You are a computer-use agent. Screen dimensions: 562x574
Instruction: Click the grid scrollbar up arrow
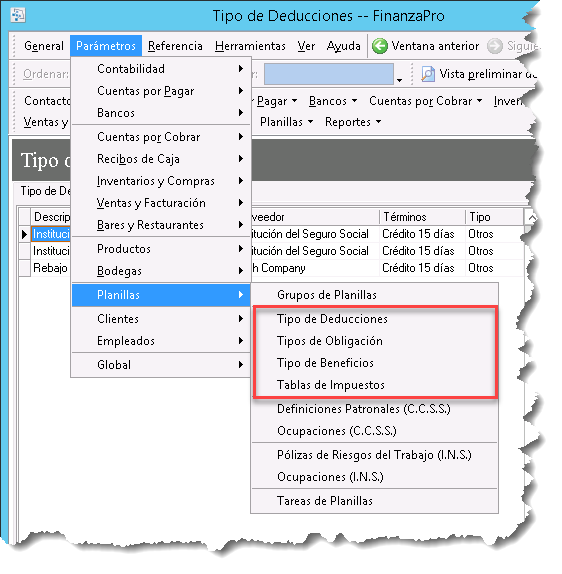pos(532,218)
